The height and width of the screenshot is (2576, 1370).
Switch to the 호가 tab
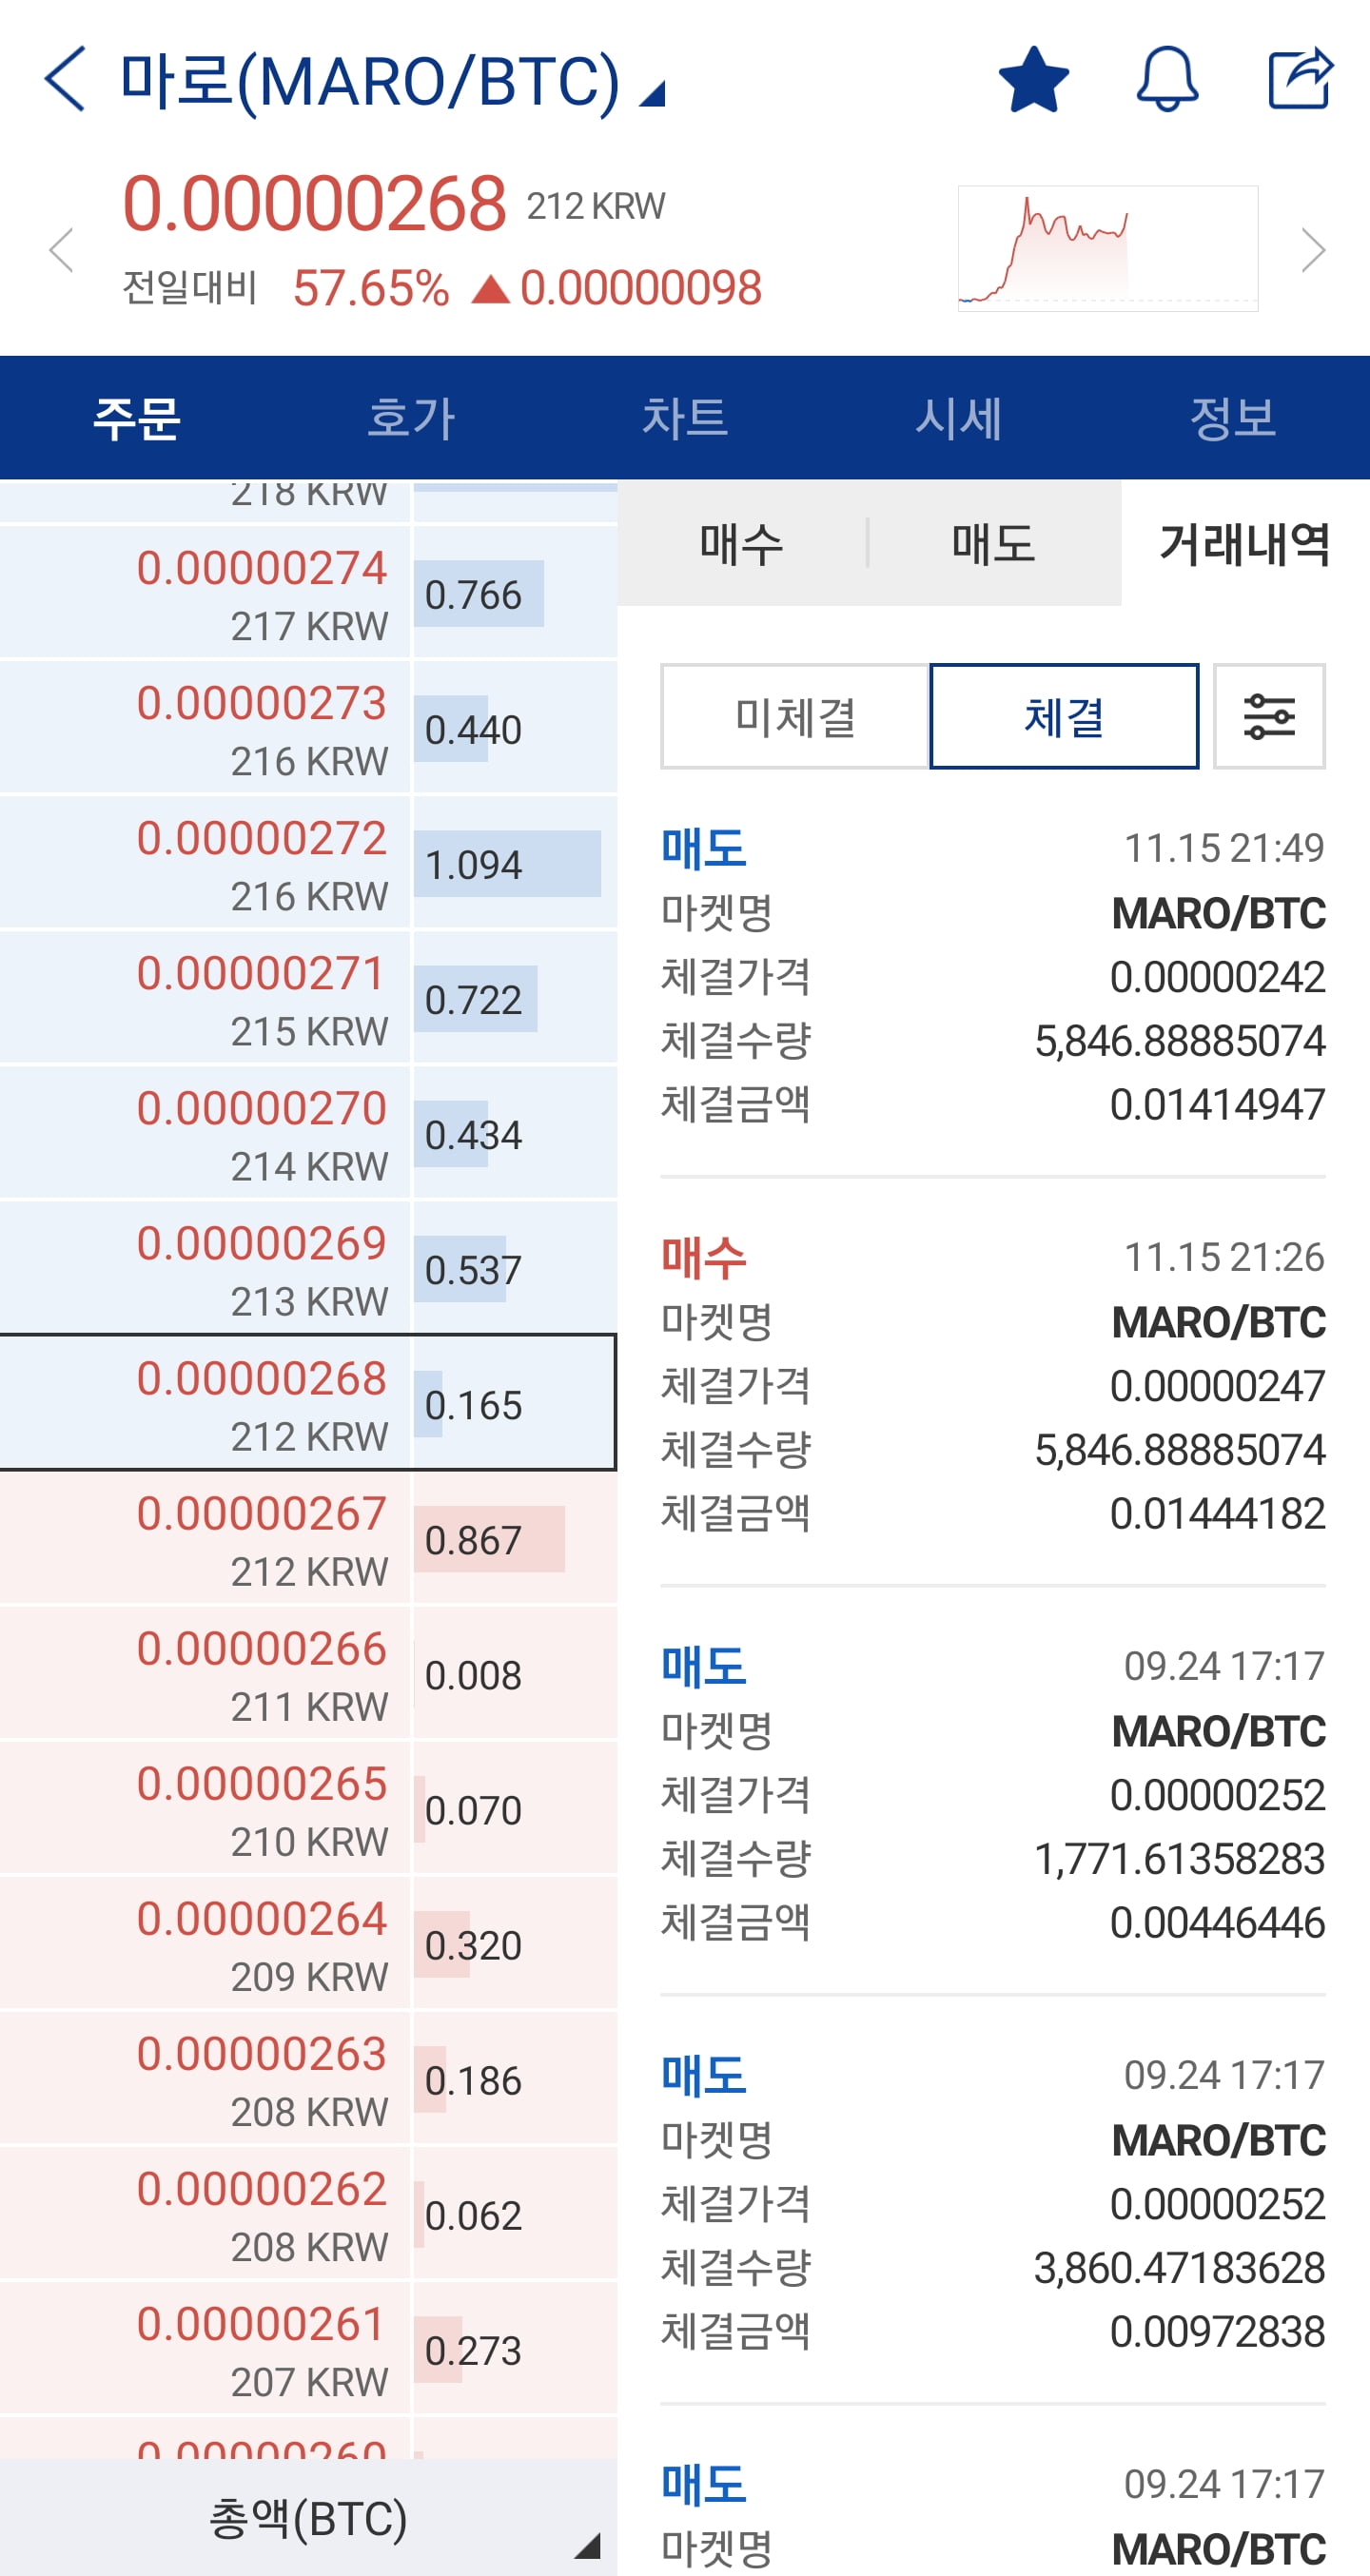[411, 417]
